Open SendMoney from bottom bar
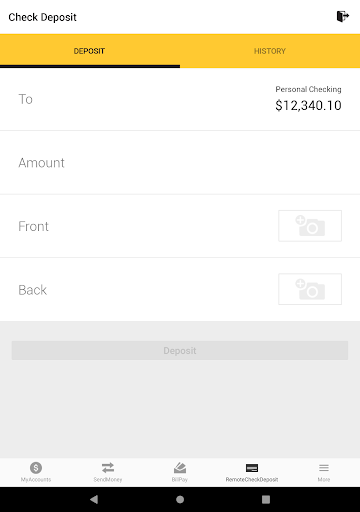The width and height of the screenshot is (360, 512). pos(108,472)
